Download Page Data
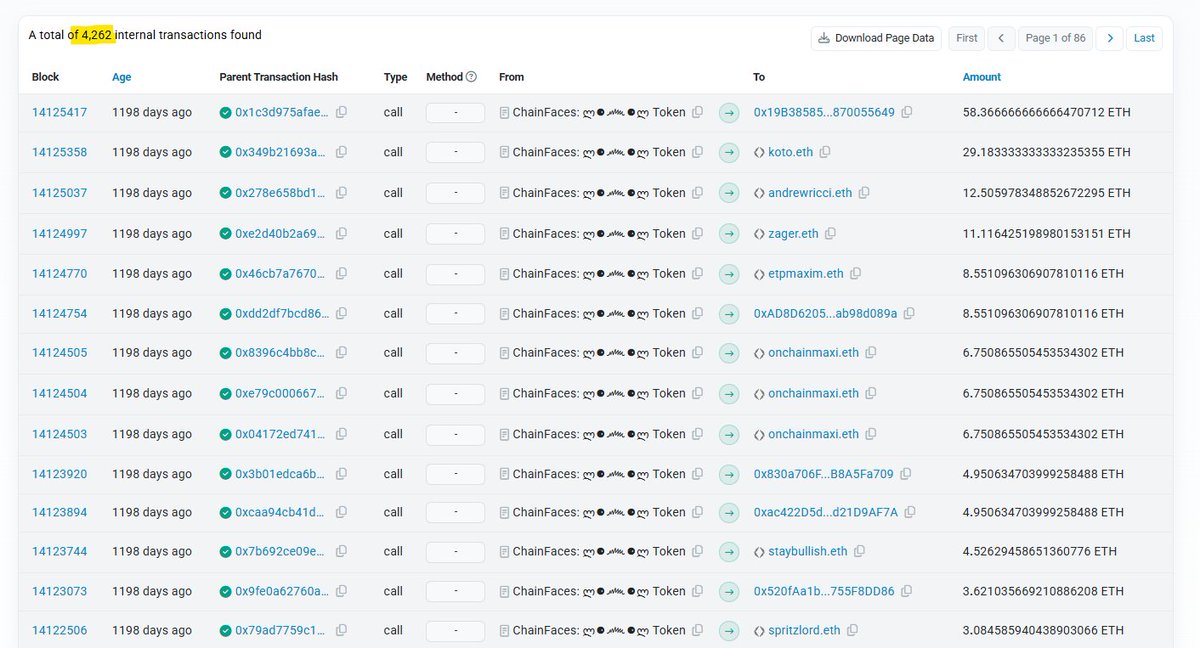This screenshot has height=648, width=1200. [x=876, y=38]
